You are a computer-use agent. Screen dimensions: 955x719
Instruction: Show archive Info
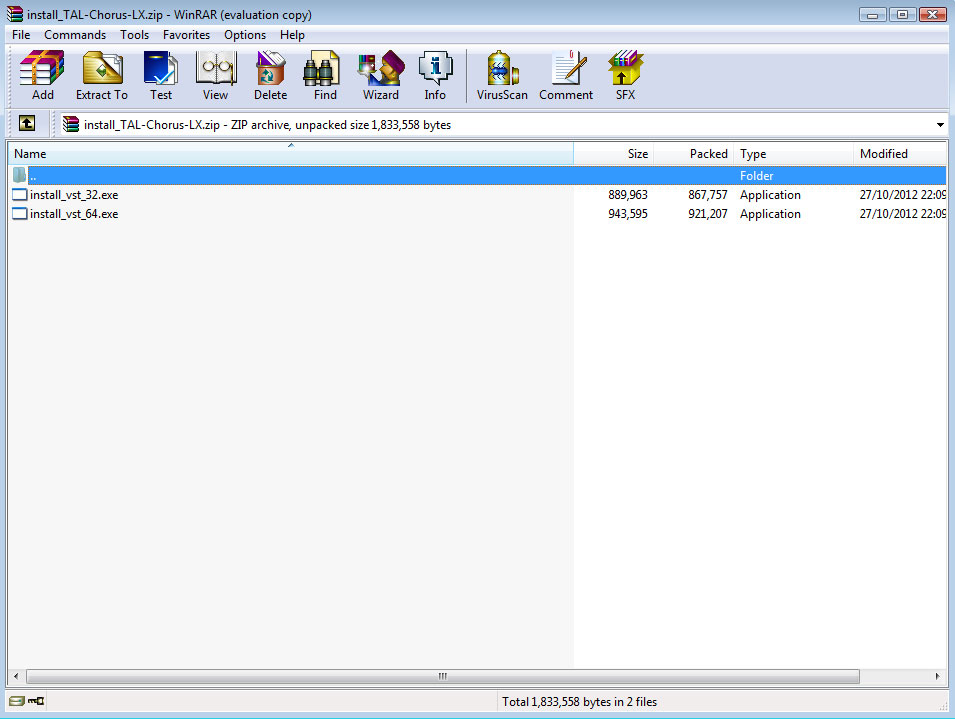(435, 75)
